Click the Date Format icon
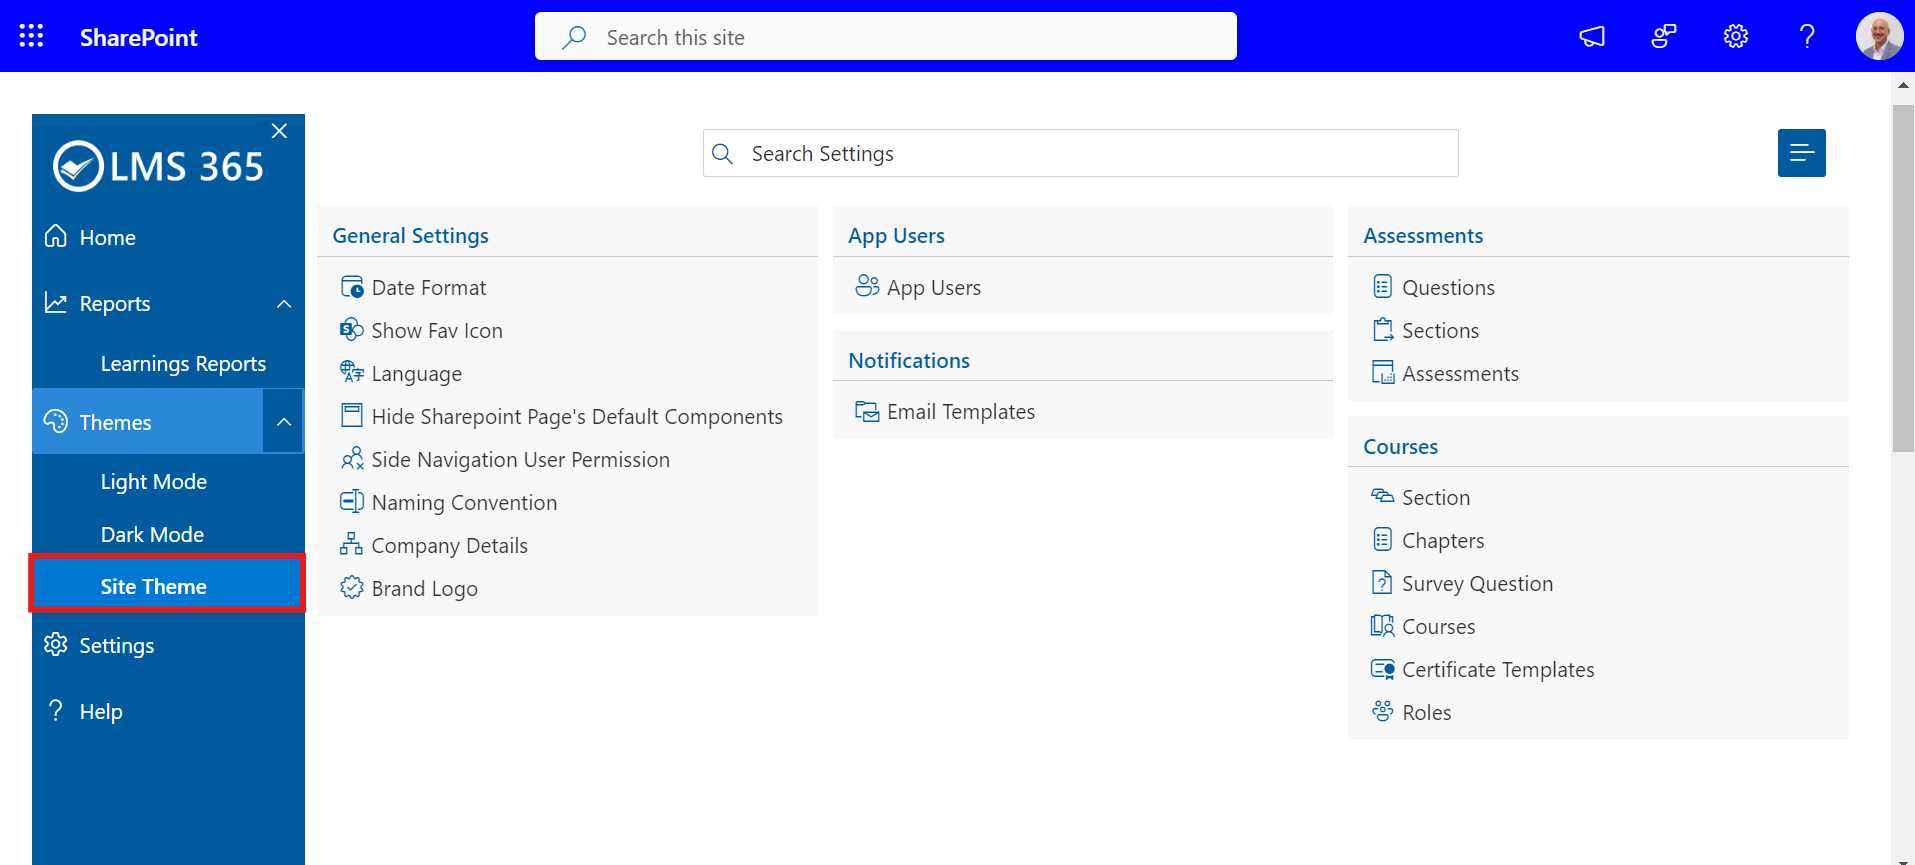The height and width of the screenshot is (865, 1915). (x=352, y=287)
